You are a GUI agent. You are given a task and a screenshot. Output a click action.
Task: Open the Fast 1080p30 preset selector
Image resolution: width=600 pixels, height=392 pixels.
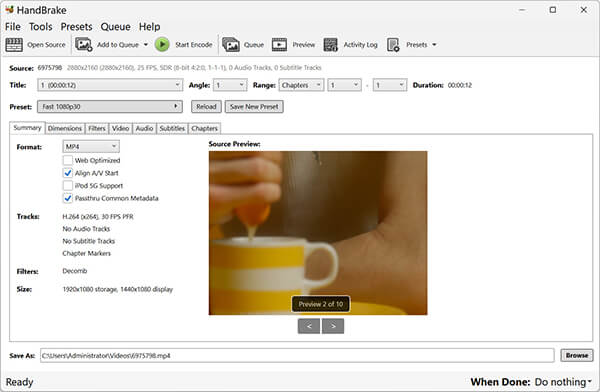pos(110,106)
